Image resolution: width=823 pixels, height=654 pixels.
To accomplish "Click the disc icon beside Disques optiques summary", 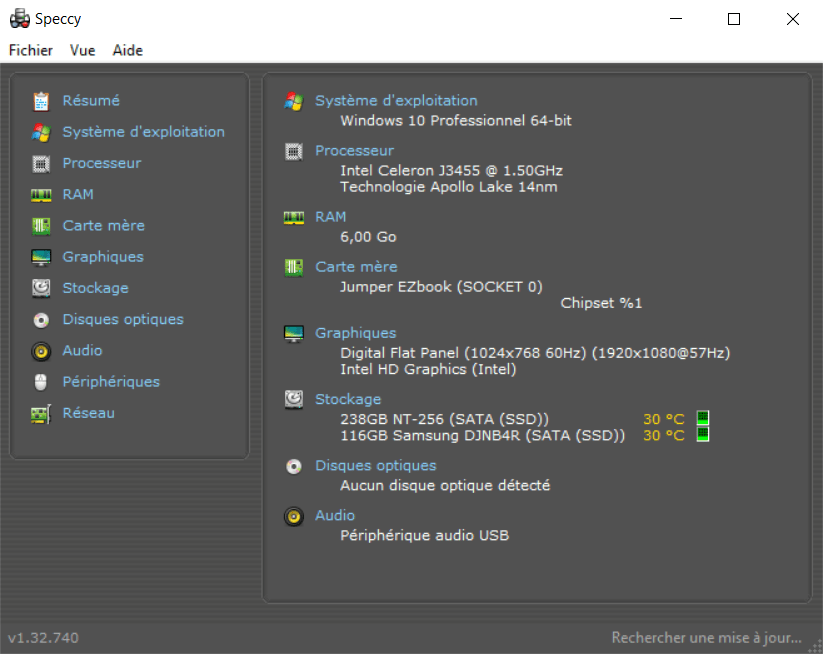I will [293, 466].
